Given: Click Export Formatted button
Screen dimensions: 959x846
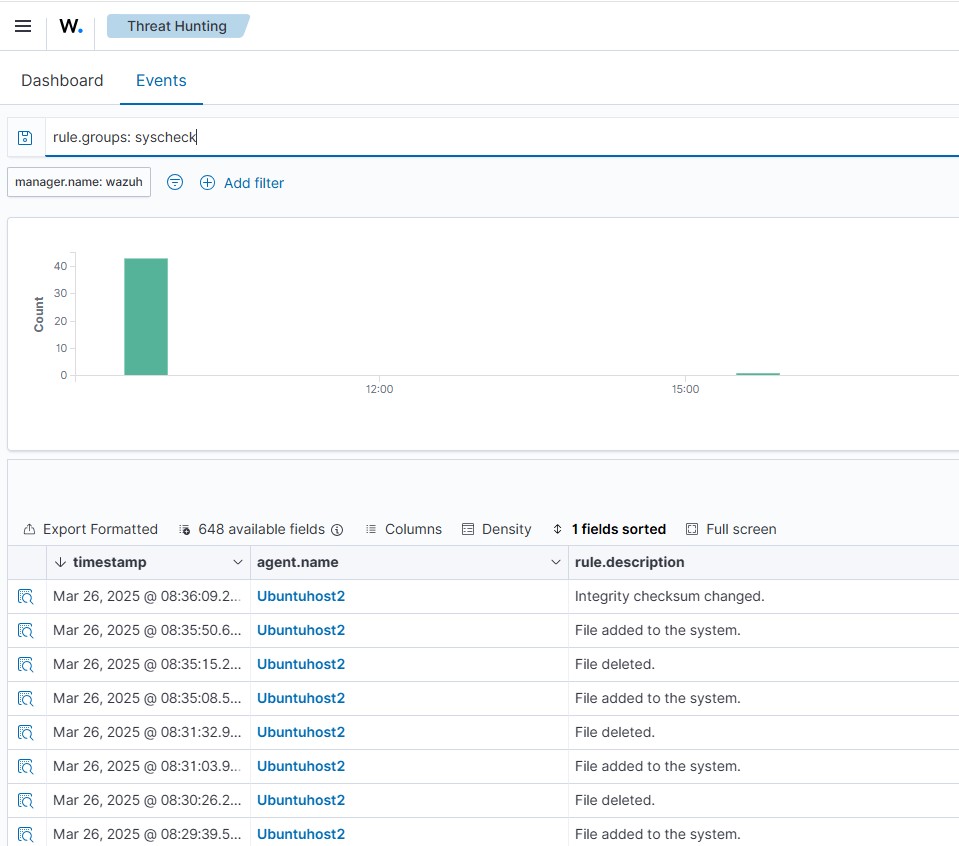Looking at the screenshot, I should tap(90, 529).
